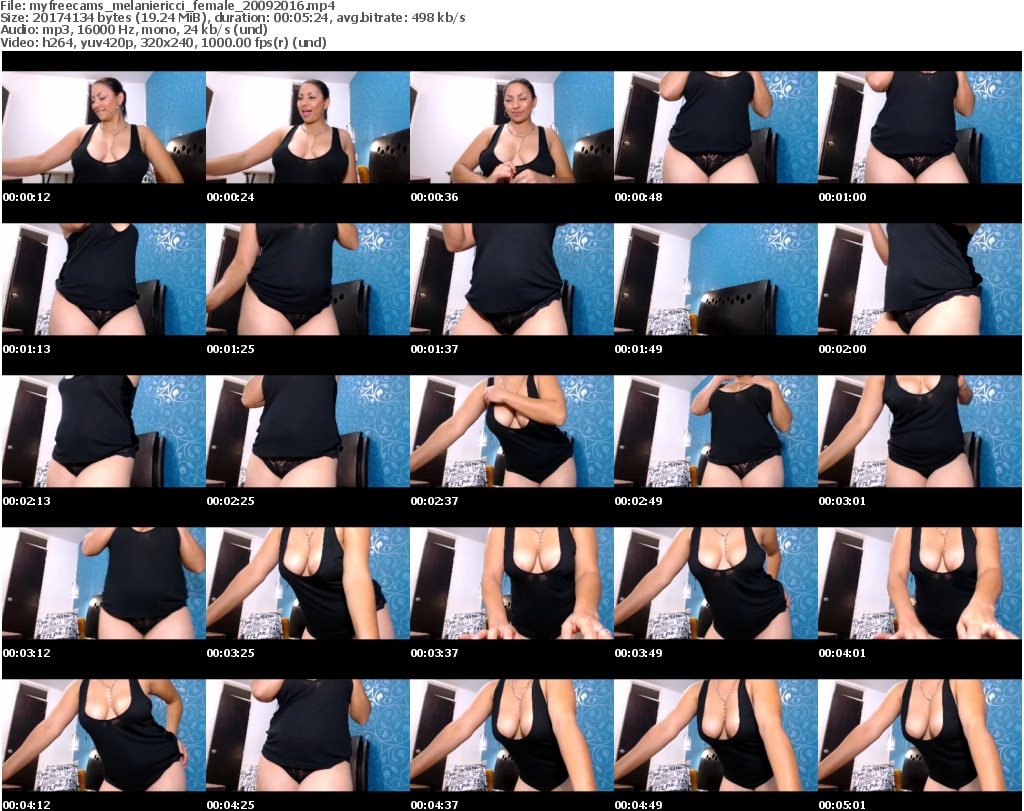The height and width of the screenshot is (811, 1024).
Task: Select the thumbnail frame at 00:02:37
Action: 512,431
